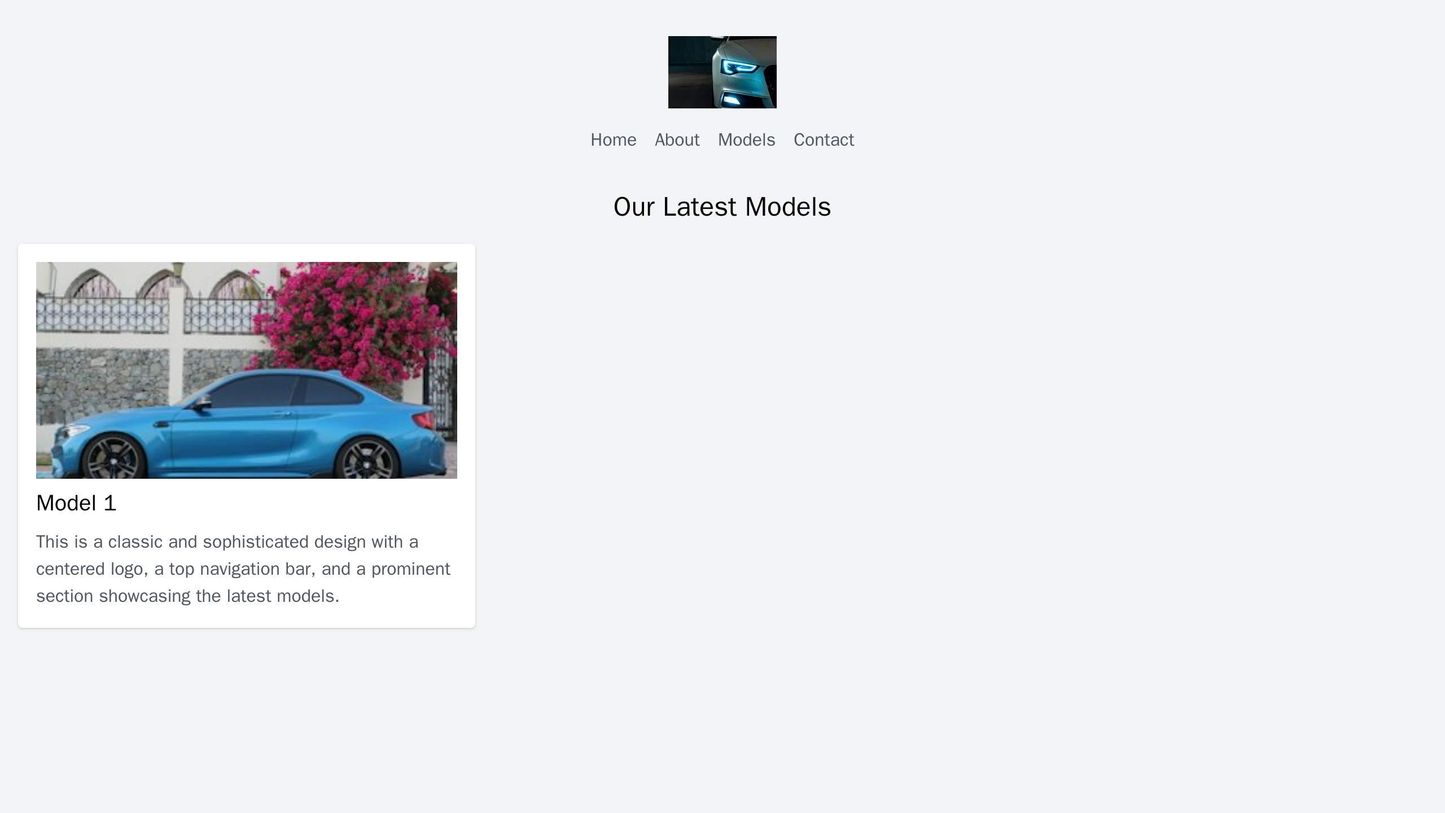Screen dimensions: 1445x813
Task: Open the Home navigation link
Action: pos(613,140)
